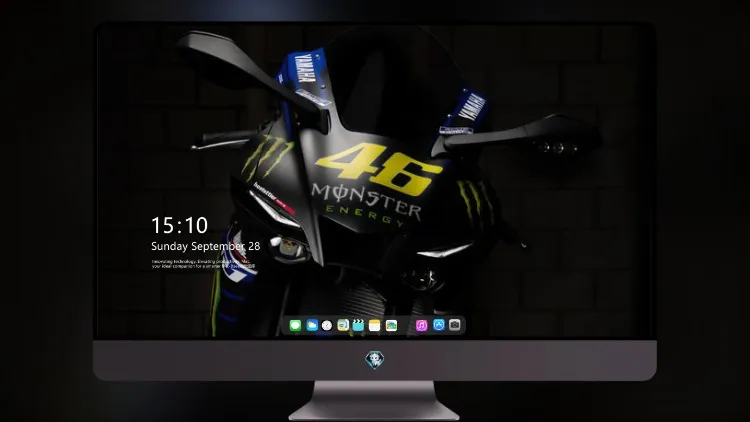Open the green Messages app in the dock
Screen dimensions: 750x422
tap(295, 325)
